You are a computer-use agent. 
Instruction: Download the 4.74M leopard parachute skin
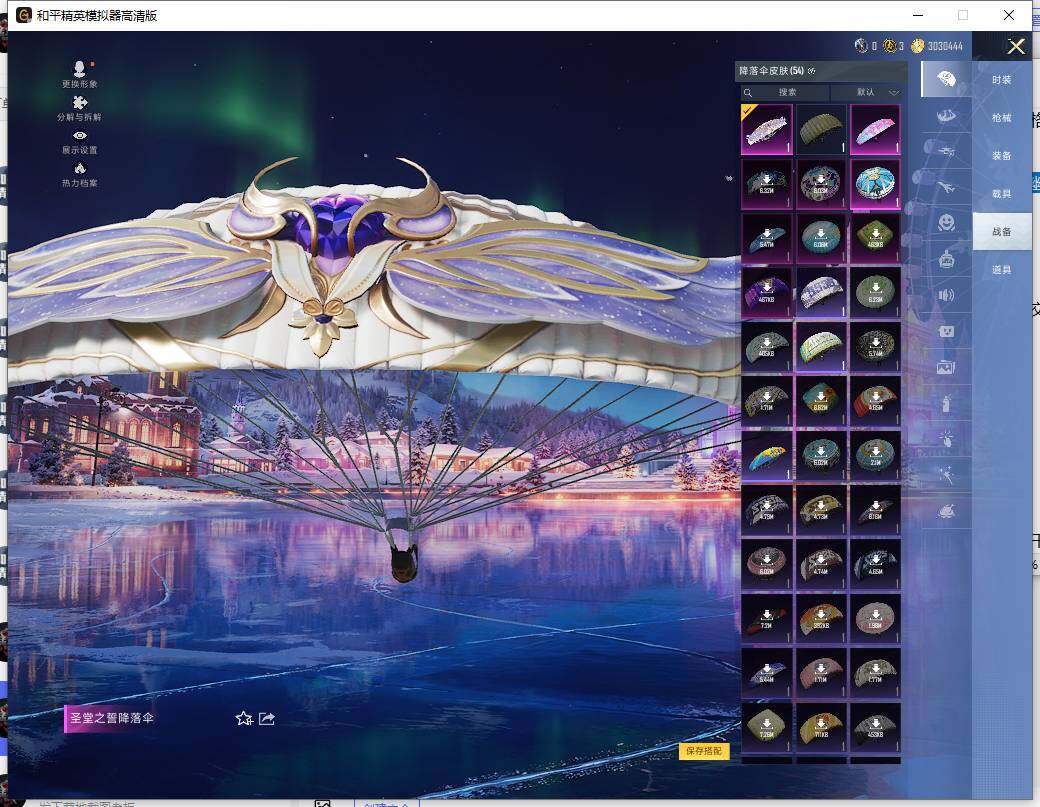coord(821,564)
